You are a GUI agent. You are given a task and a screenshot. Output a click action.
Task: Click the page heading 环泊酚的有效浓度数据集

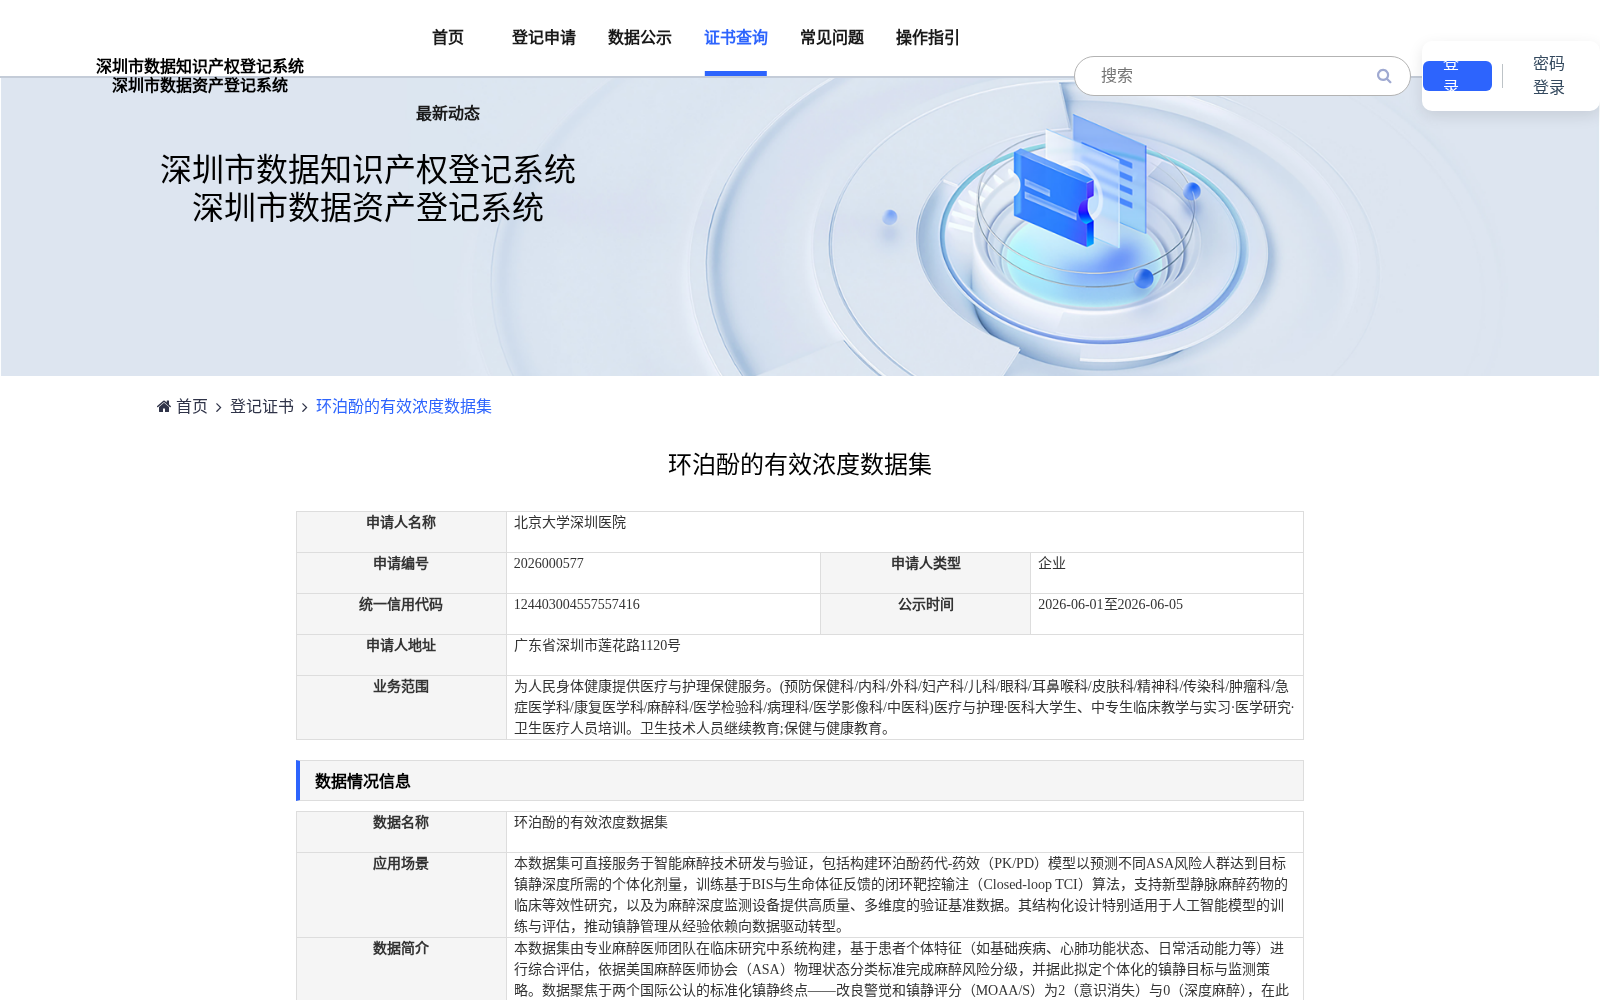pos(800,465)
